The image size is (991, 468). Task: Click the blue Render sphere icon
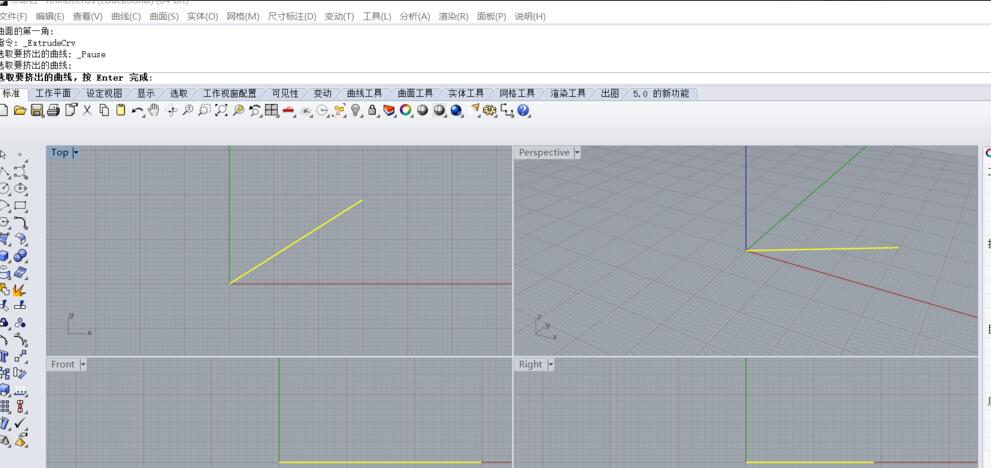point(456,110)
